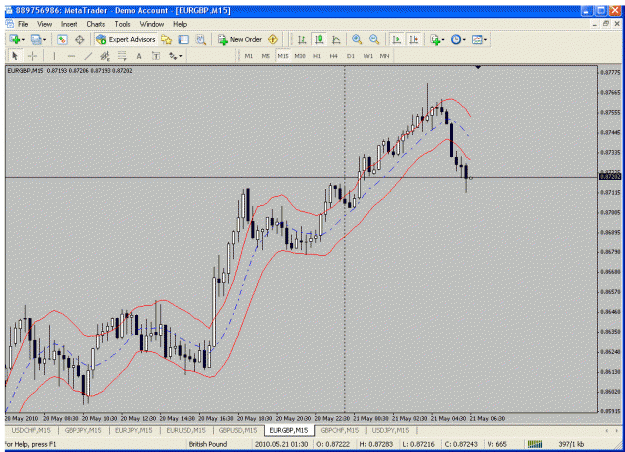Screen dimensions: 625x452
Task: Switch chart to bar chart mode
Action: pyautogui.click(x=302, y=39)
